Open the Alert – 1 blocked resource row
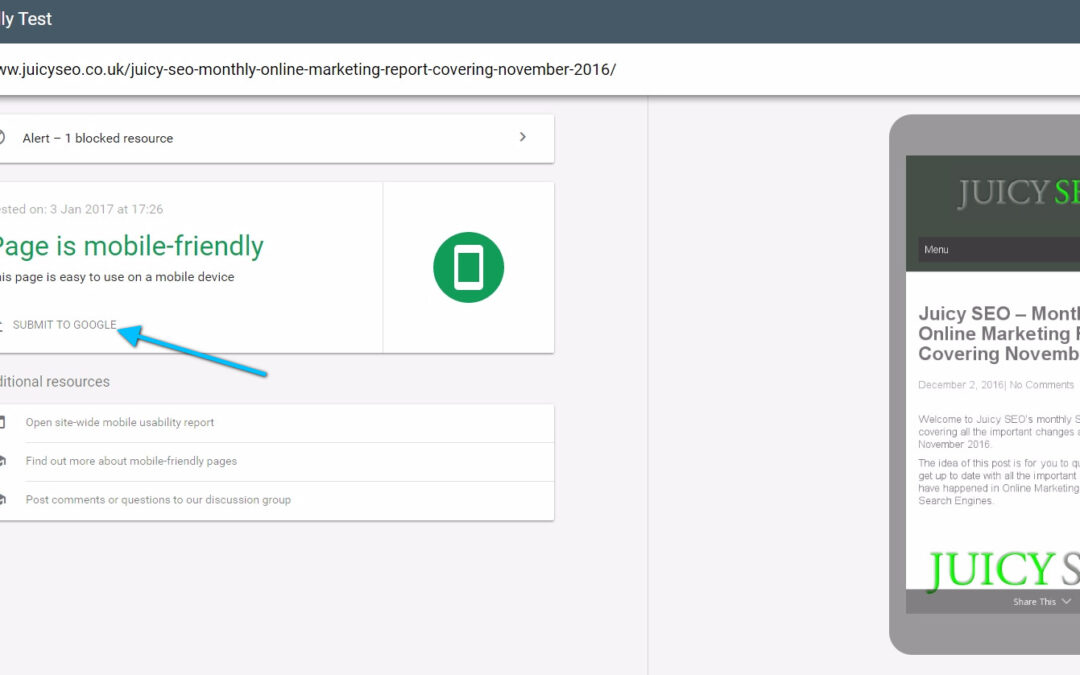1080x675 pixels. (276, 138)
